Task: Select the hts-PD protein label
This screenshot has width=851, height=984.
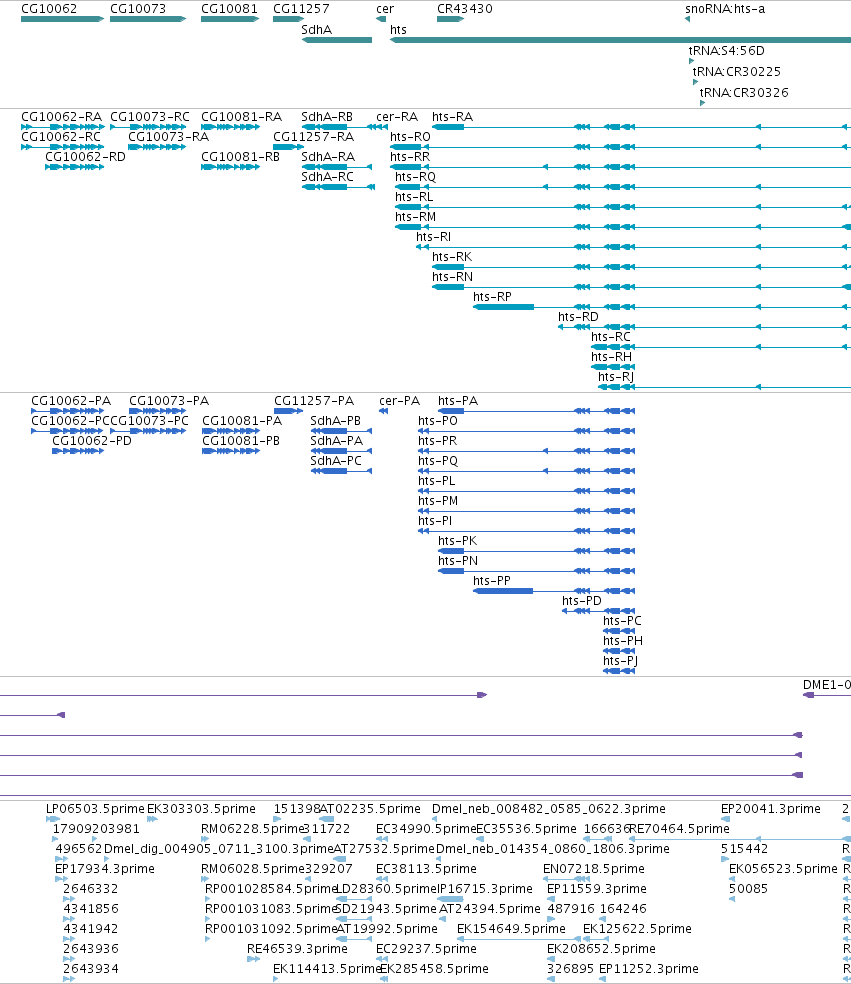Action: (x=582, y=601)
